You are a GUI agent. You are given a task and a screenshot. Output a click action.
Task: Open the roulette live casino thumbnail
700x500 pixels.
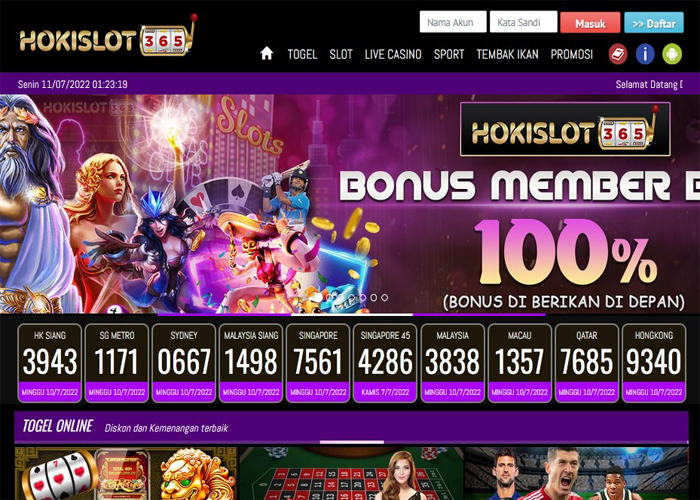pos(352,473)
